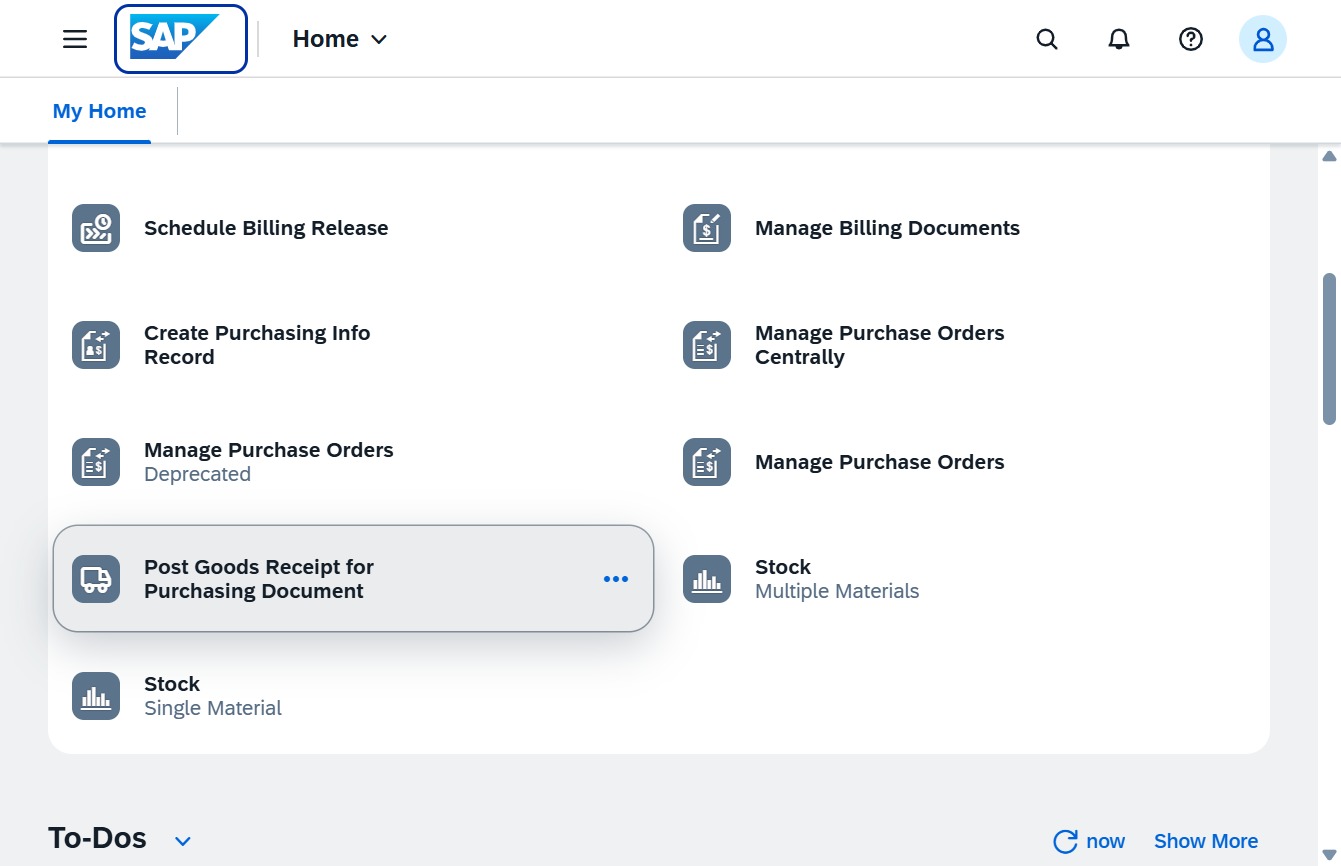Click the Stock Single Material chart icon
Image resolution: width=1341 pixels, height=866 pixels.
(96, 696)
